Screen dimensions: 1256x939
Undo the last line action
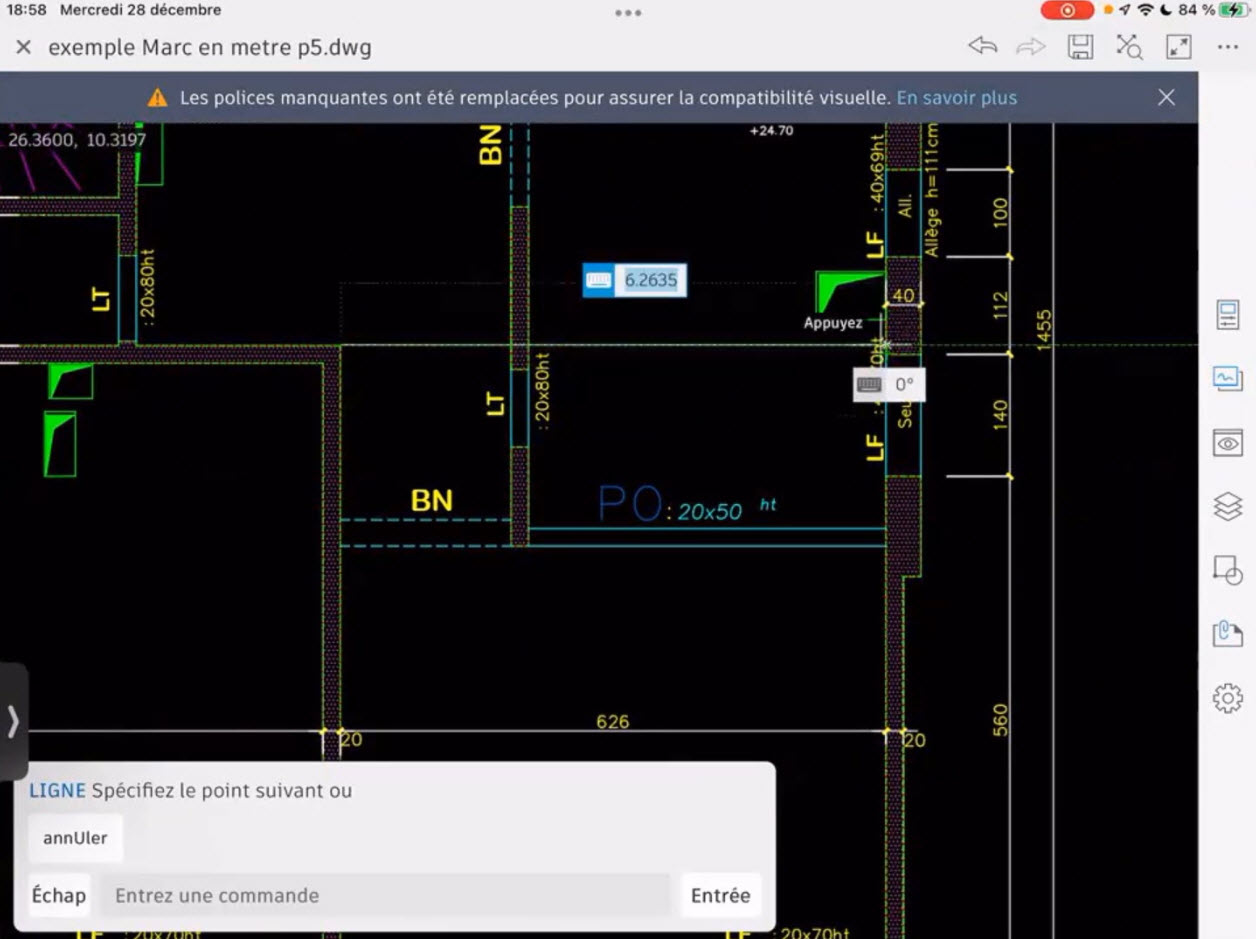(x=981, y=46)
